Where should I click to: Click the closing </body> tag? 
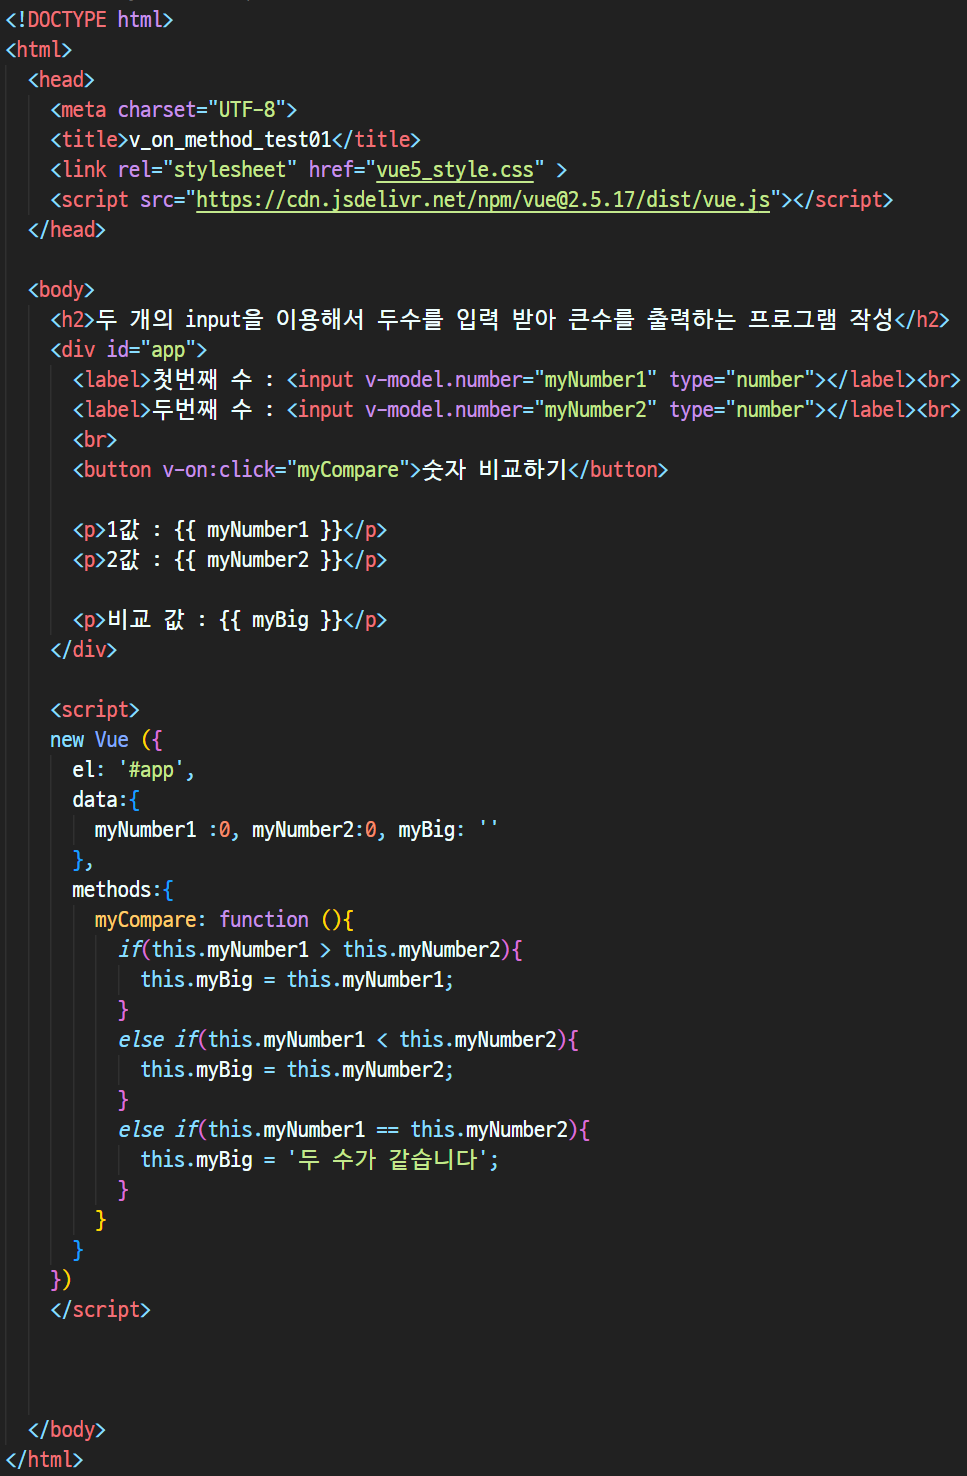[x=67, y=1430]
